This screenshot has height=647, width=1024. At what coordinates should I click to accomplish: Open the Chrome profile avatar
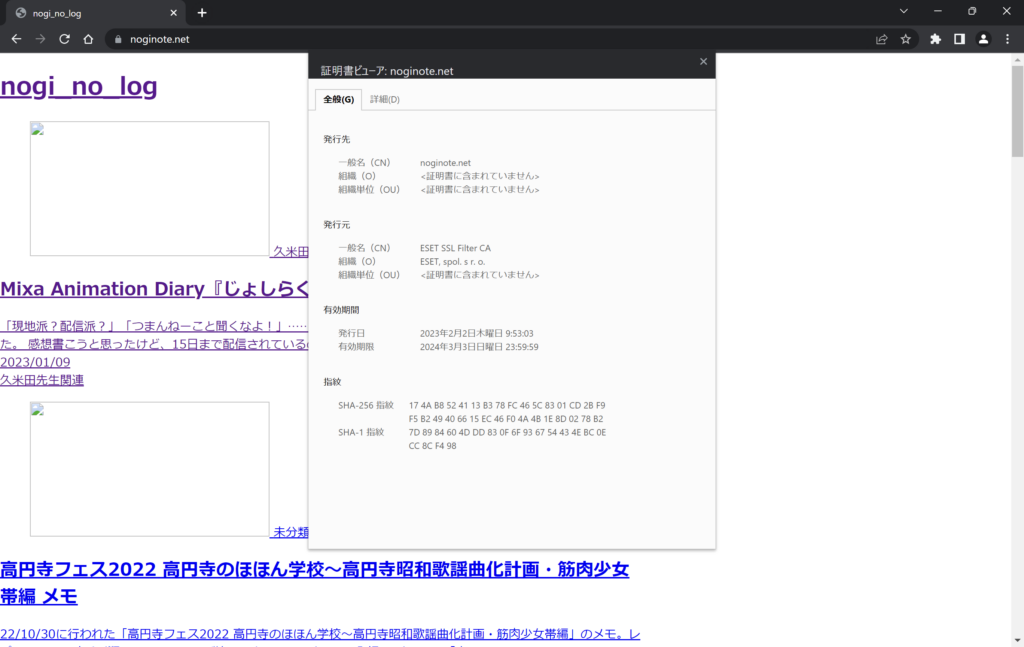click(983, 39)
